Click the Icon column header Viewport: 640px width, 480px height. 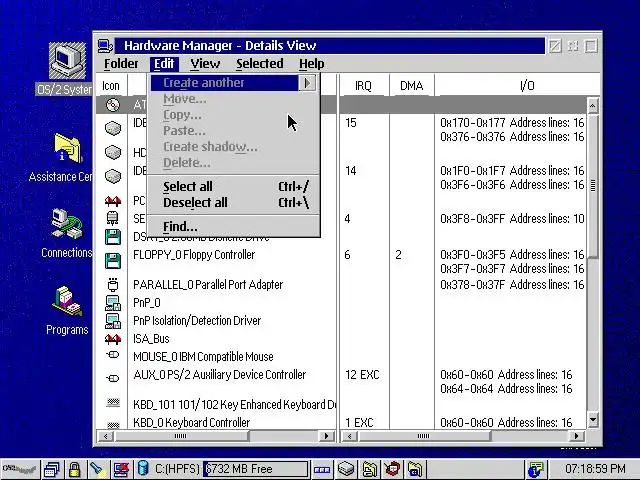111,86
